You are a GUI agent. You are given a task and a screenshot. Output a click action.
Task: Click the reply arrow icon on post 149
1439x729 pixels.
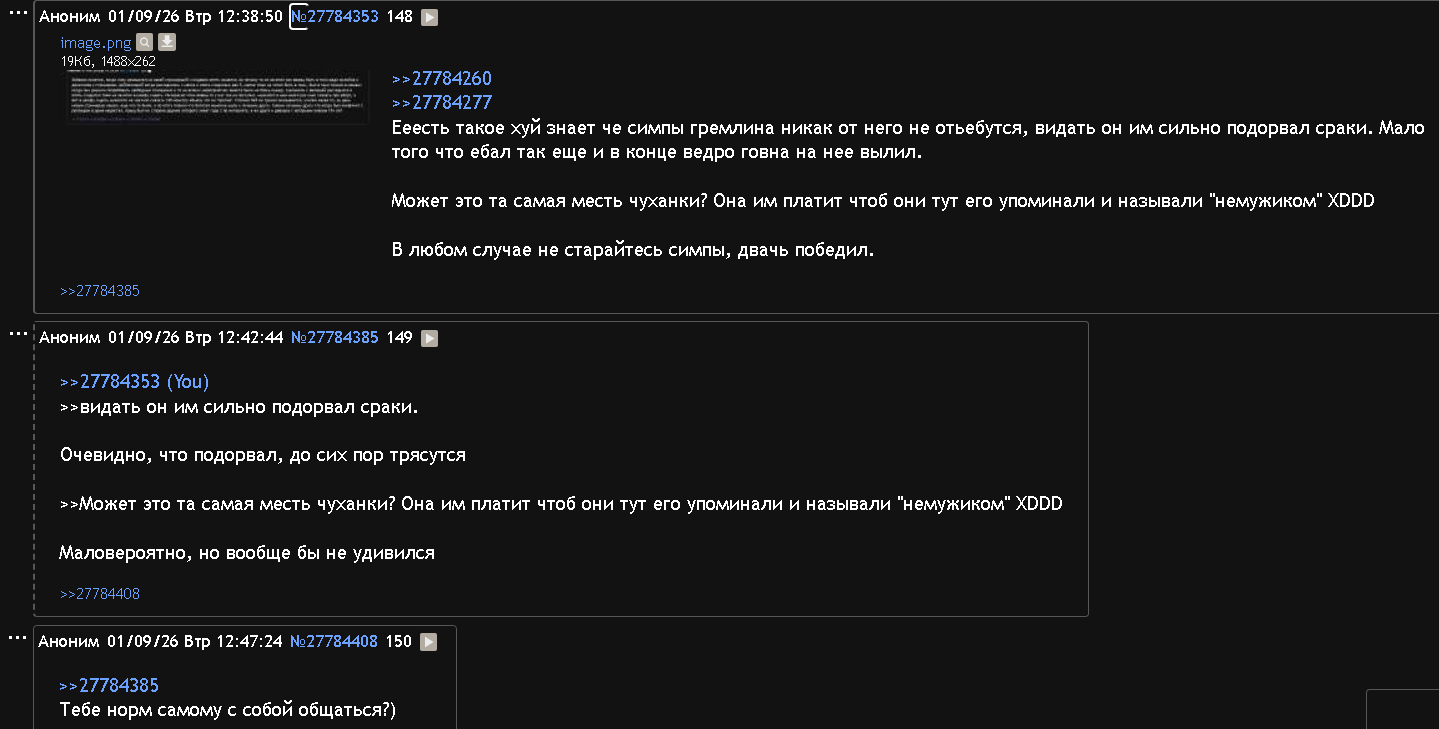(429, 338)
